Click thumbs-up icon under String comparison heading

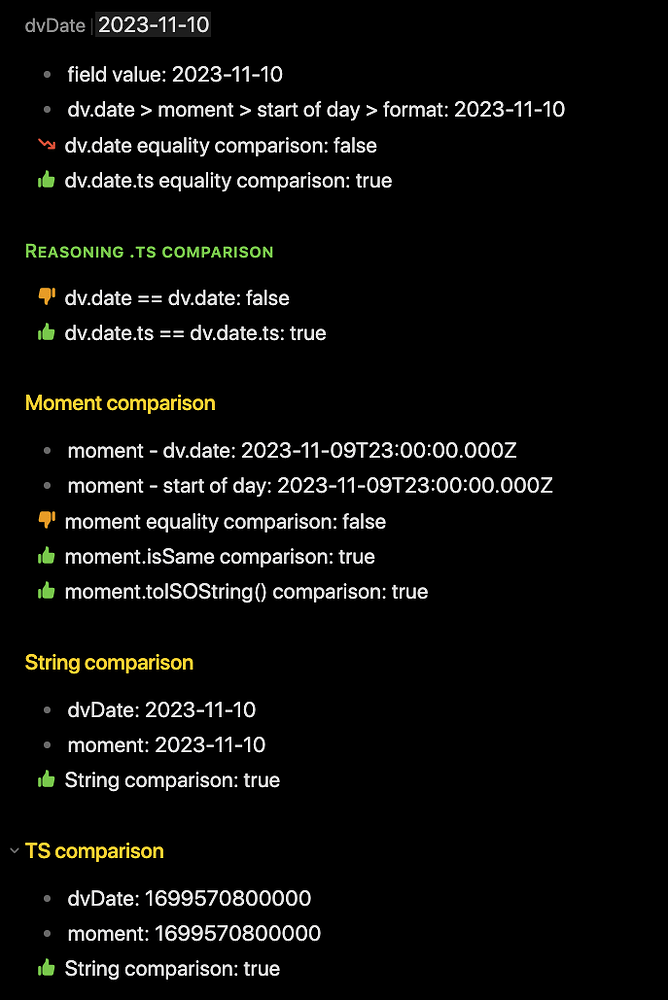pos(45,780)
